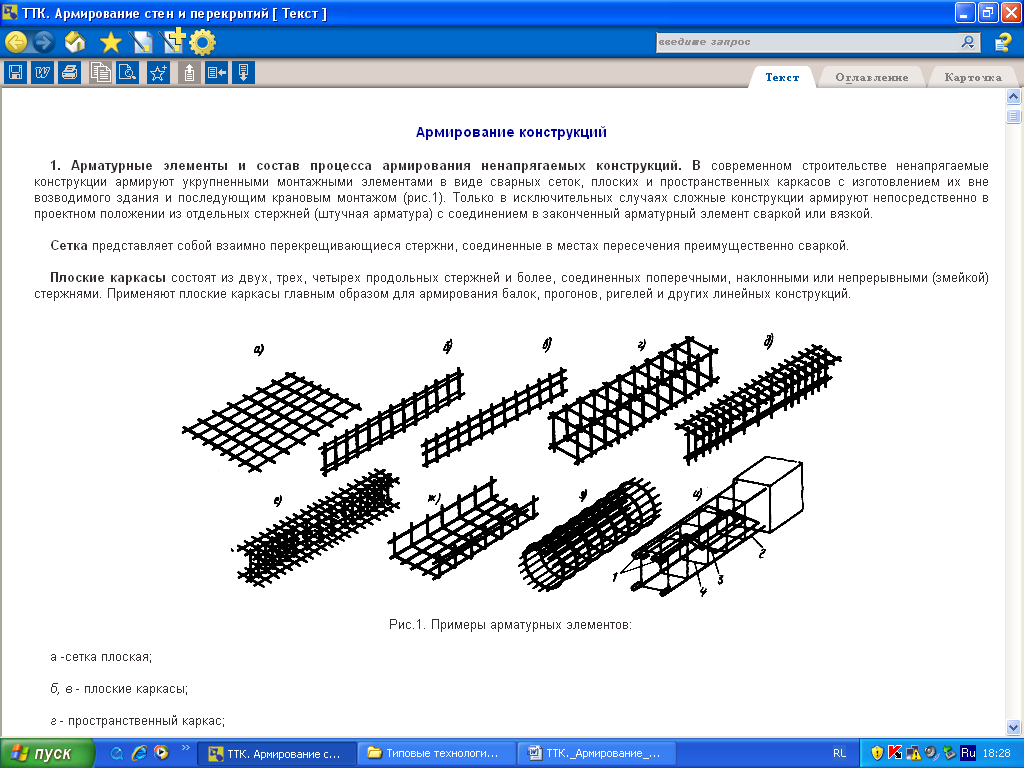Image resolution: width=1024 pixels, height=768 pixels.
Task: Print the document with the printer icon
Action: pos(69,72)
